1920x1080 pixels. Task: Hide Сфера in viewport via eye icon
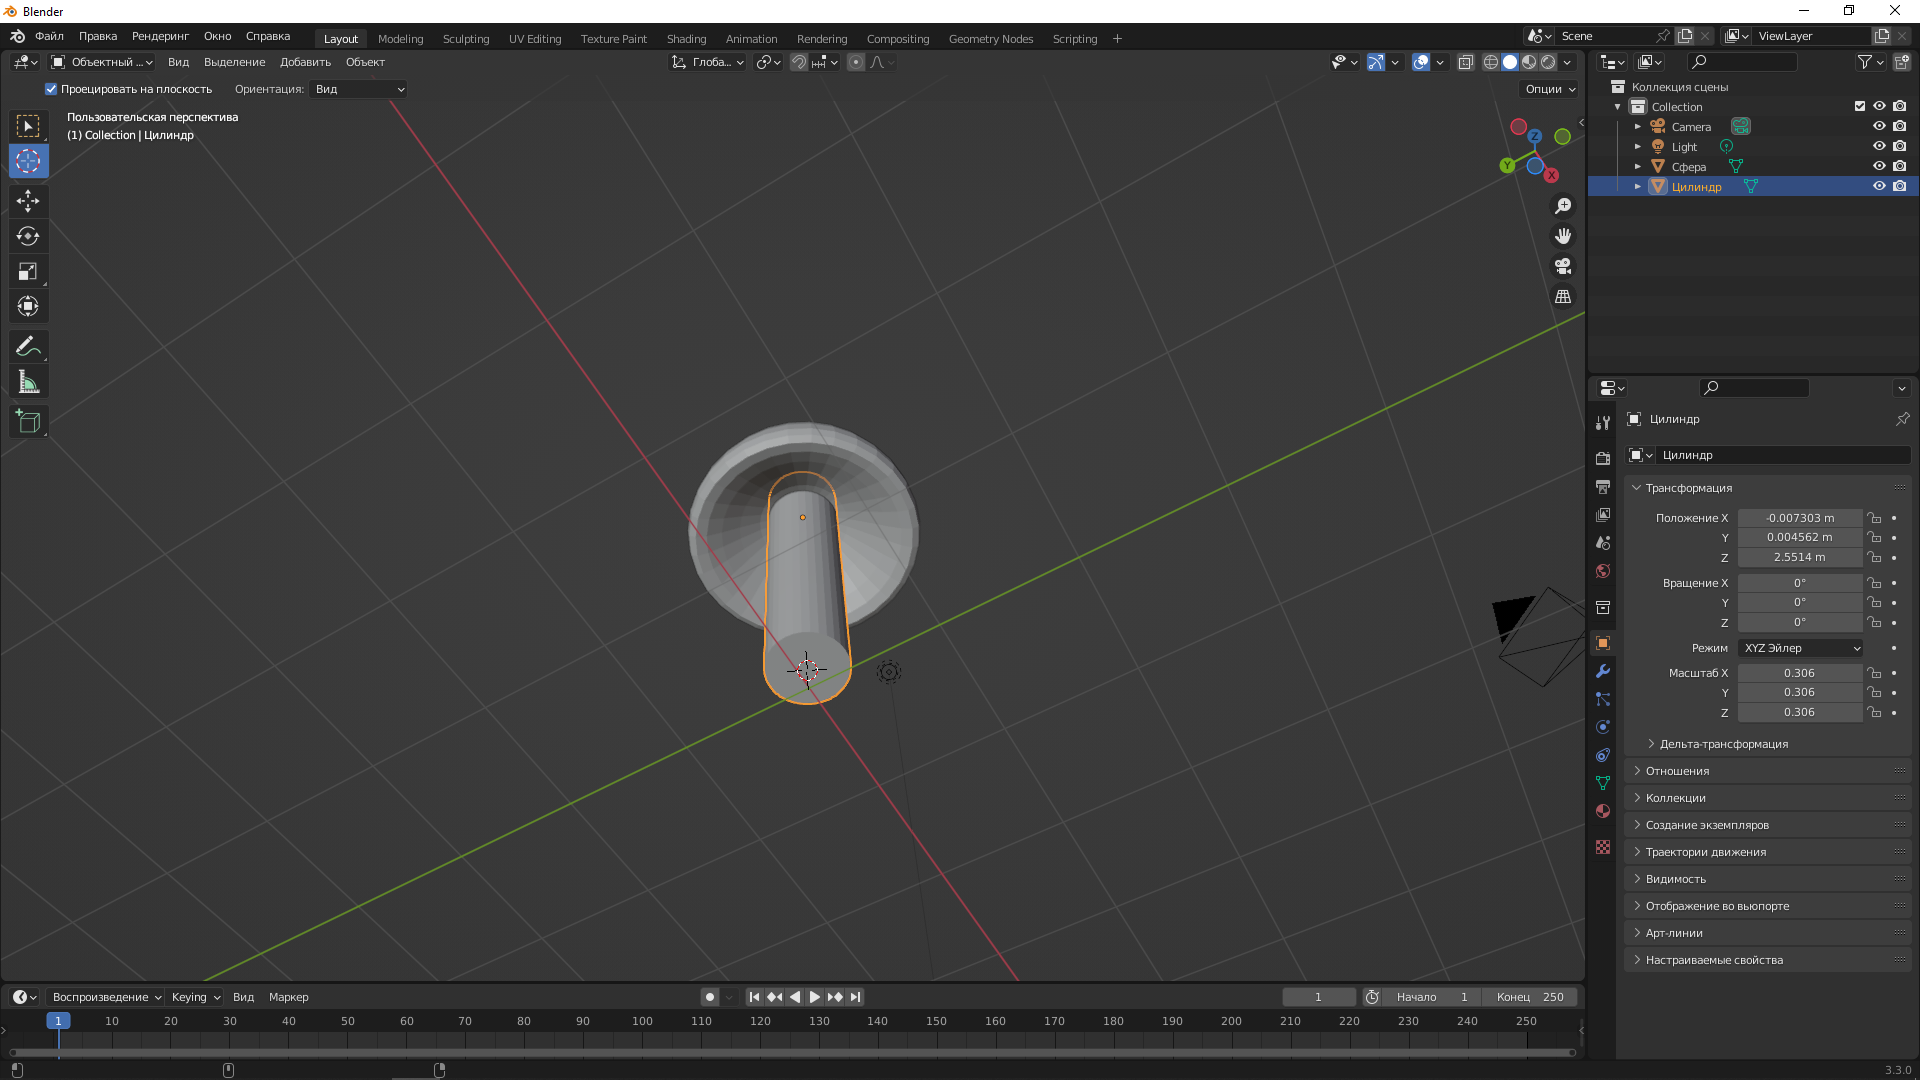coord(1879,166)
